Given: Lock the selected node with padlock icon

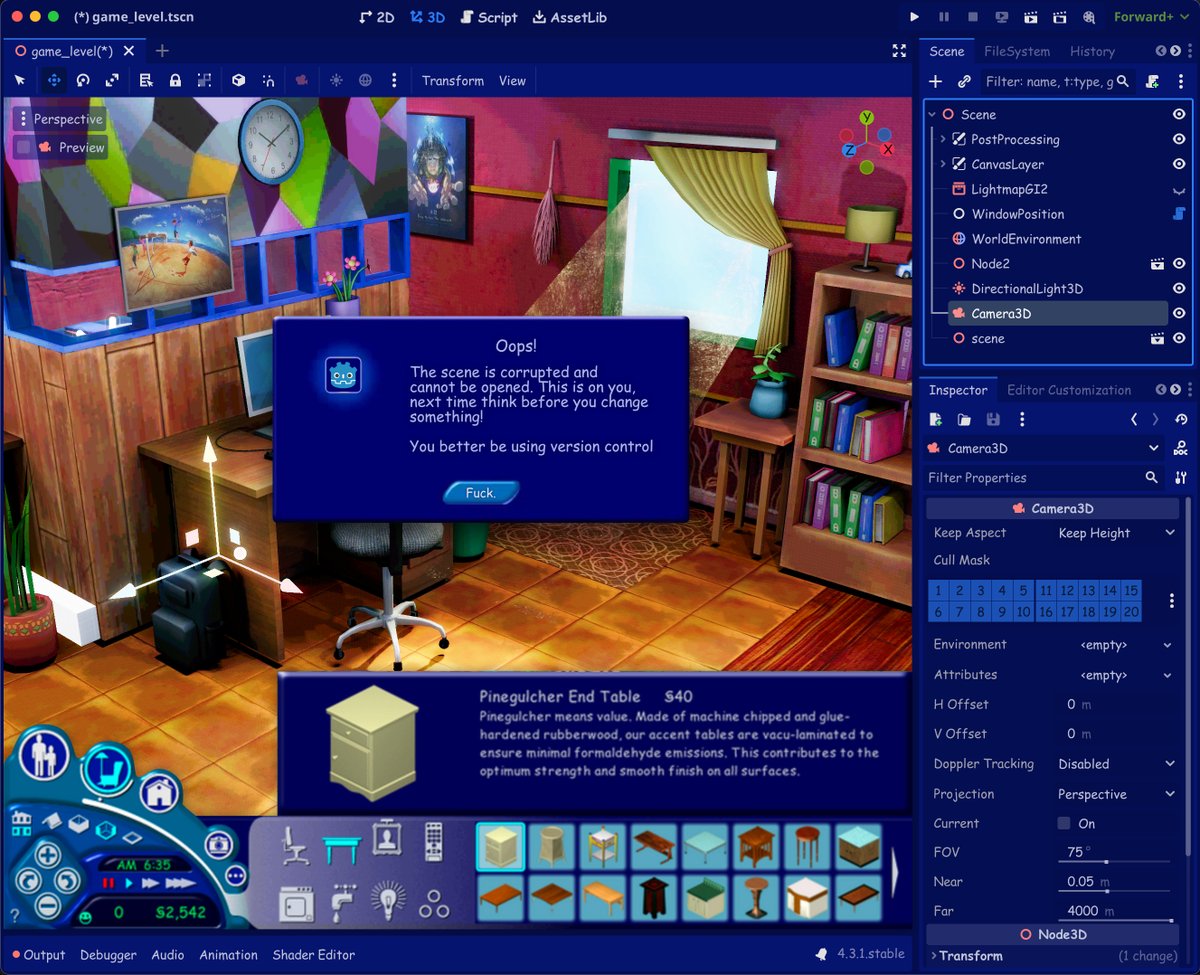Looking at the screenshot, I should pos(175,81).
